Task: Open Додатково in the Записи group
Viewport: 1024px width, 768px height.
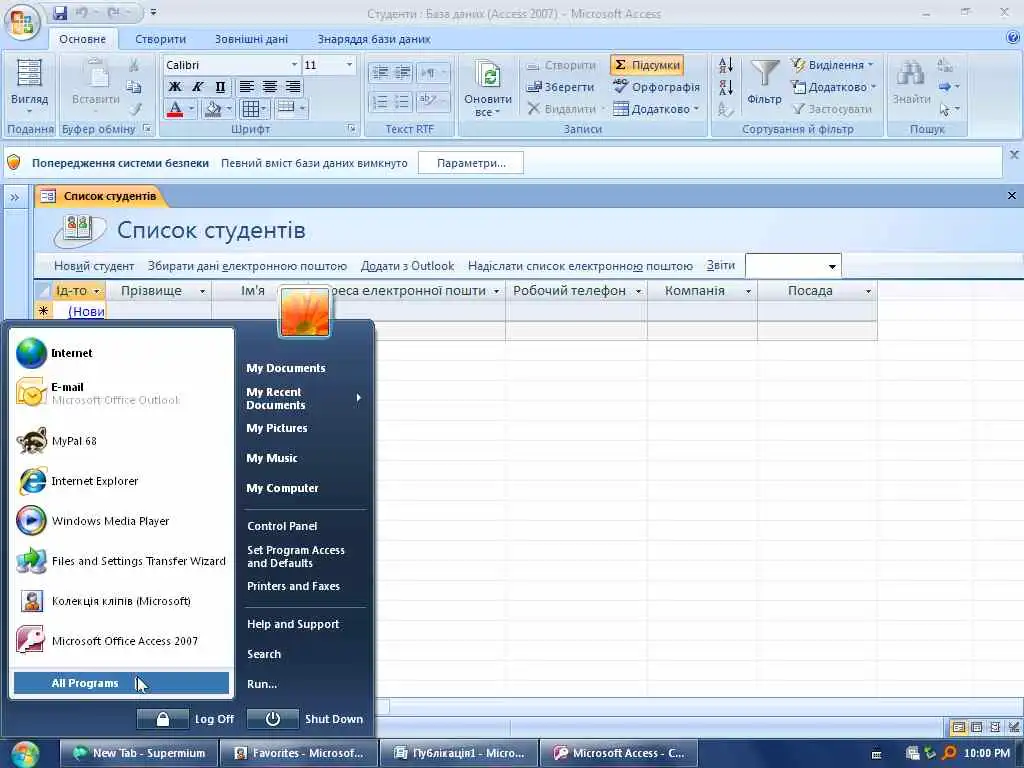Action: 656,108
